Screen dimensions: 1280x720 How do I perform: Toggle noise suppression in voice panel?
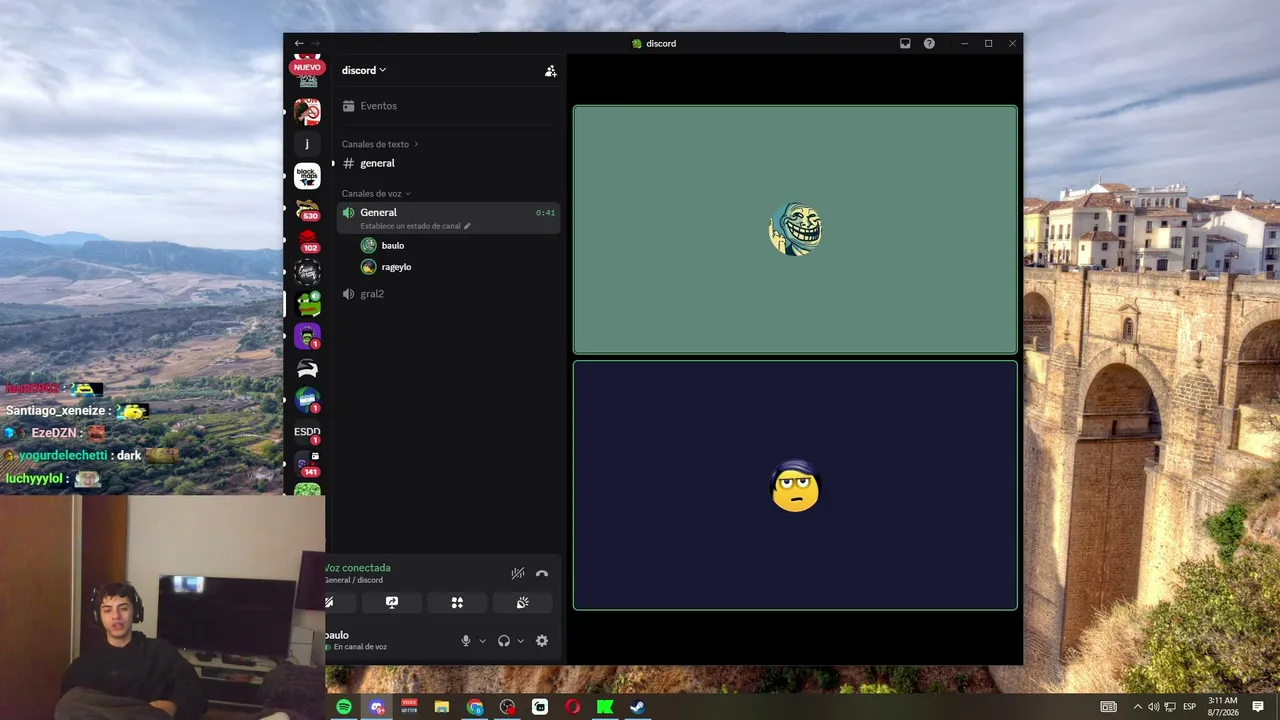518,573
